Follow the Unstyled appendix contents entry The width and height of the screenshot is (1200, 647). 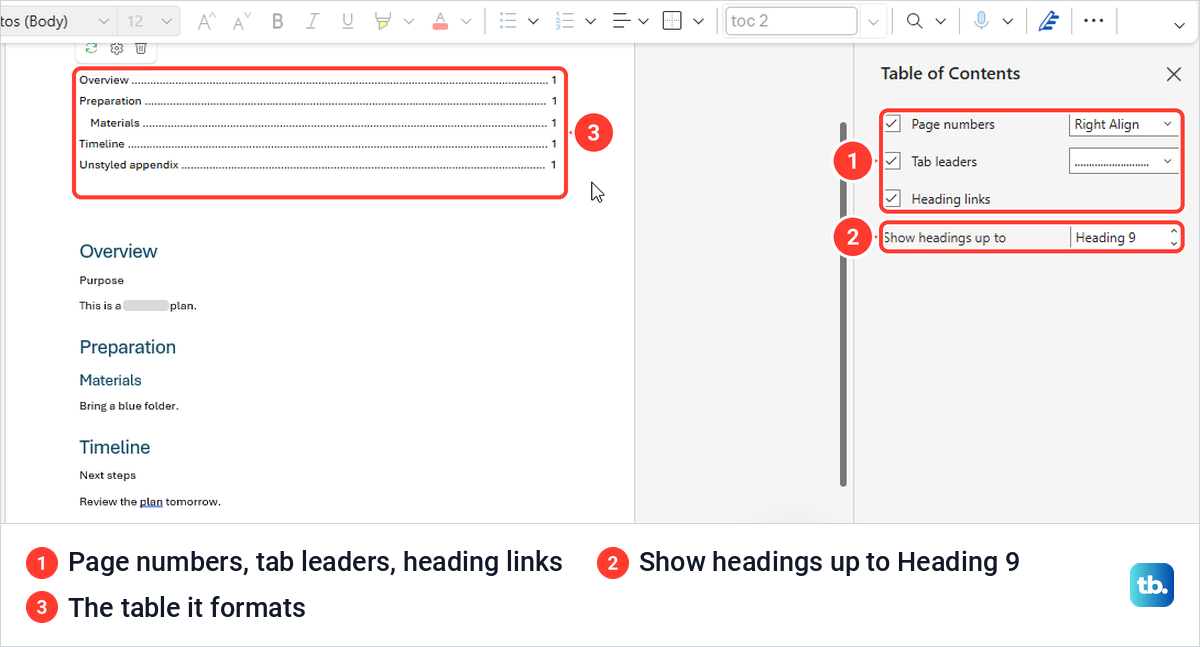pyautogui.click(x=318, y=165)
